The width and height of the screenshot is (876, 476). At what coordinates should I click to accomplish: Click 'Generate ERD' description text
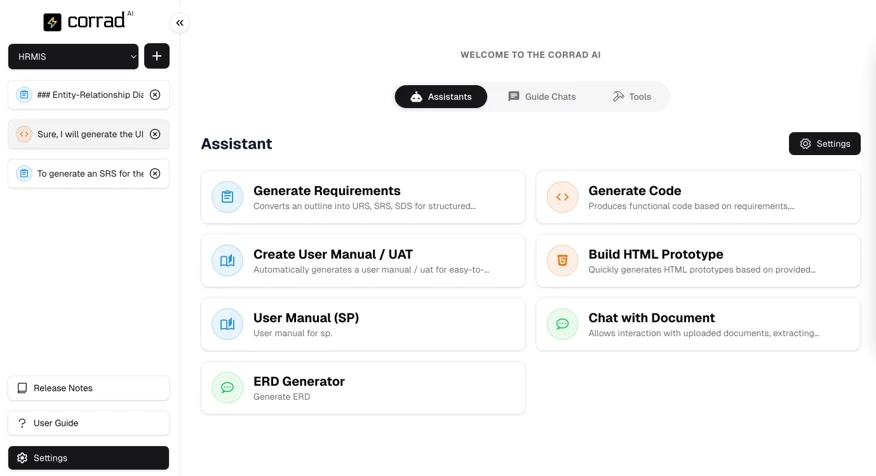(x=282, y=397)
